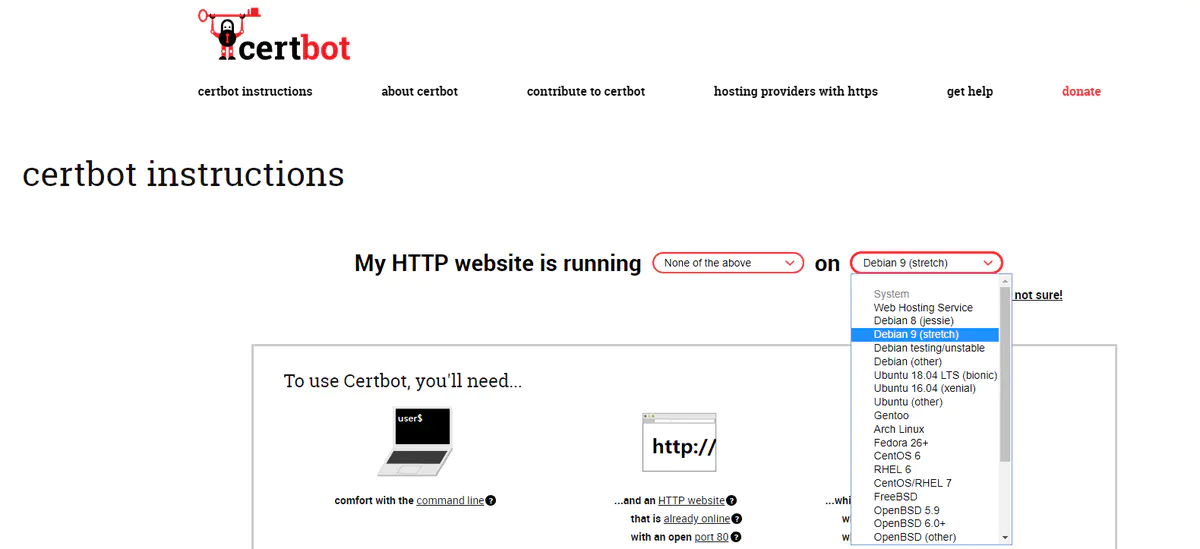The height and width of the screenshot is (549, 1200).
Task: Click the laptop terminal icon
Action: point(416,441)
